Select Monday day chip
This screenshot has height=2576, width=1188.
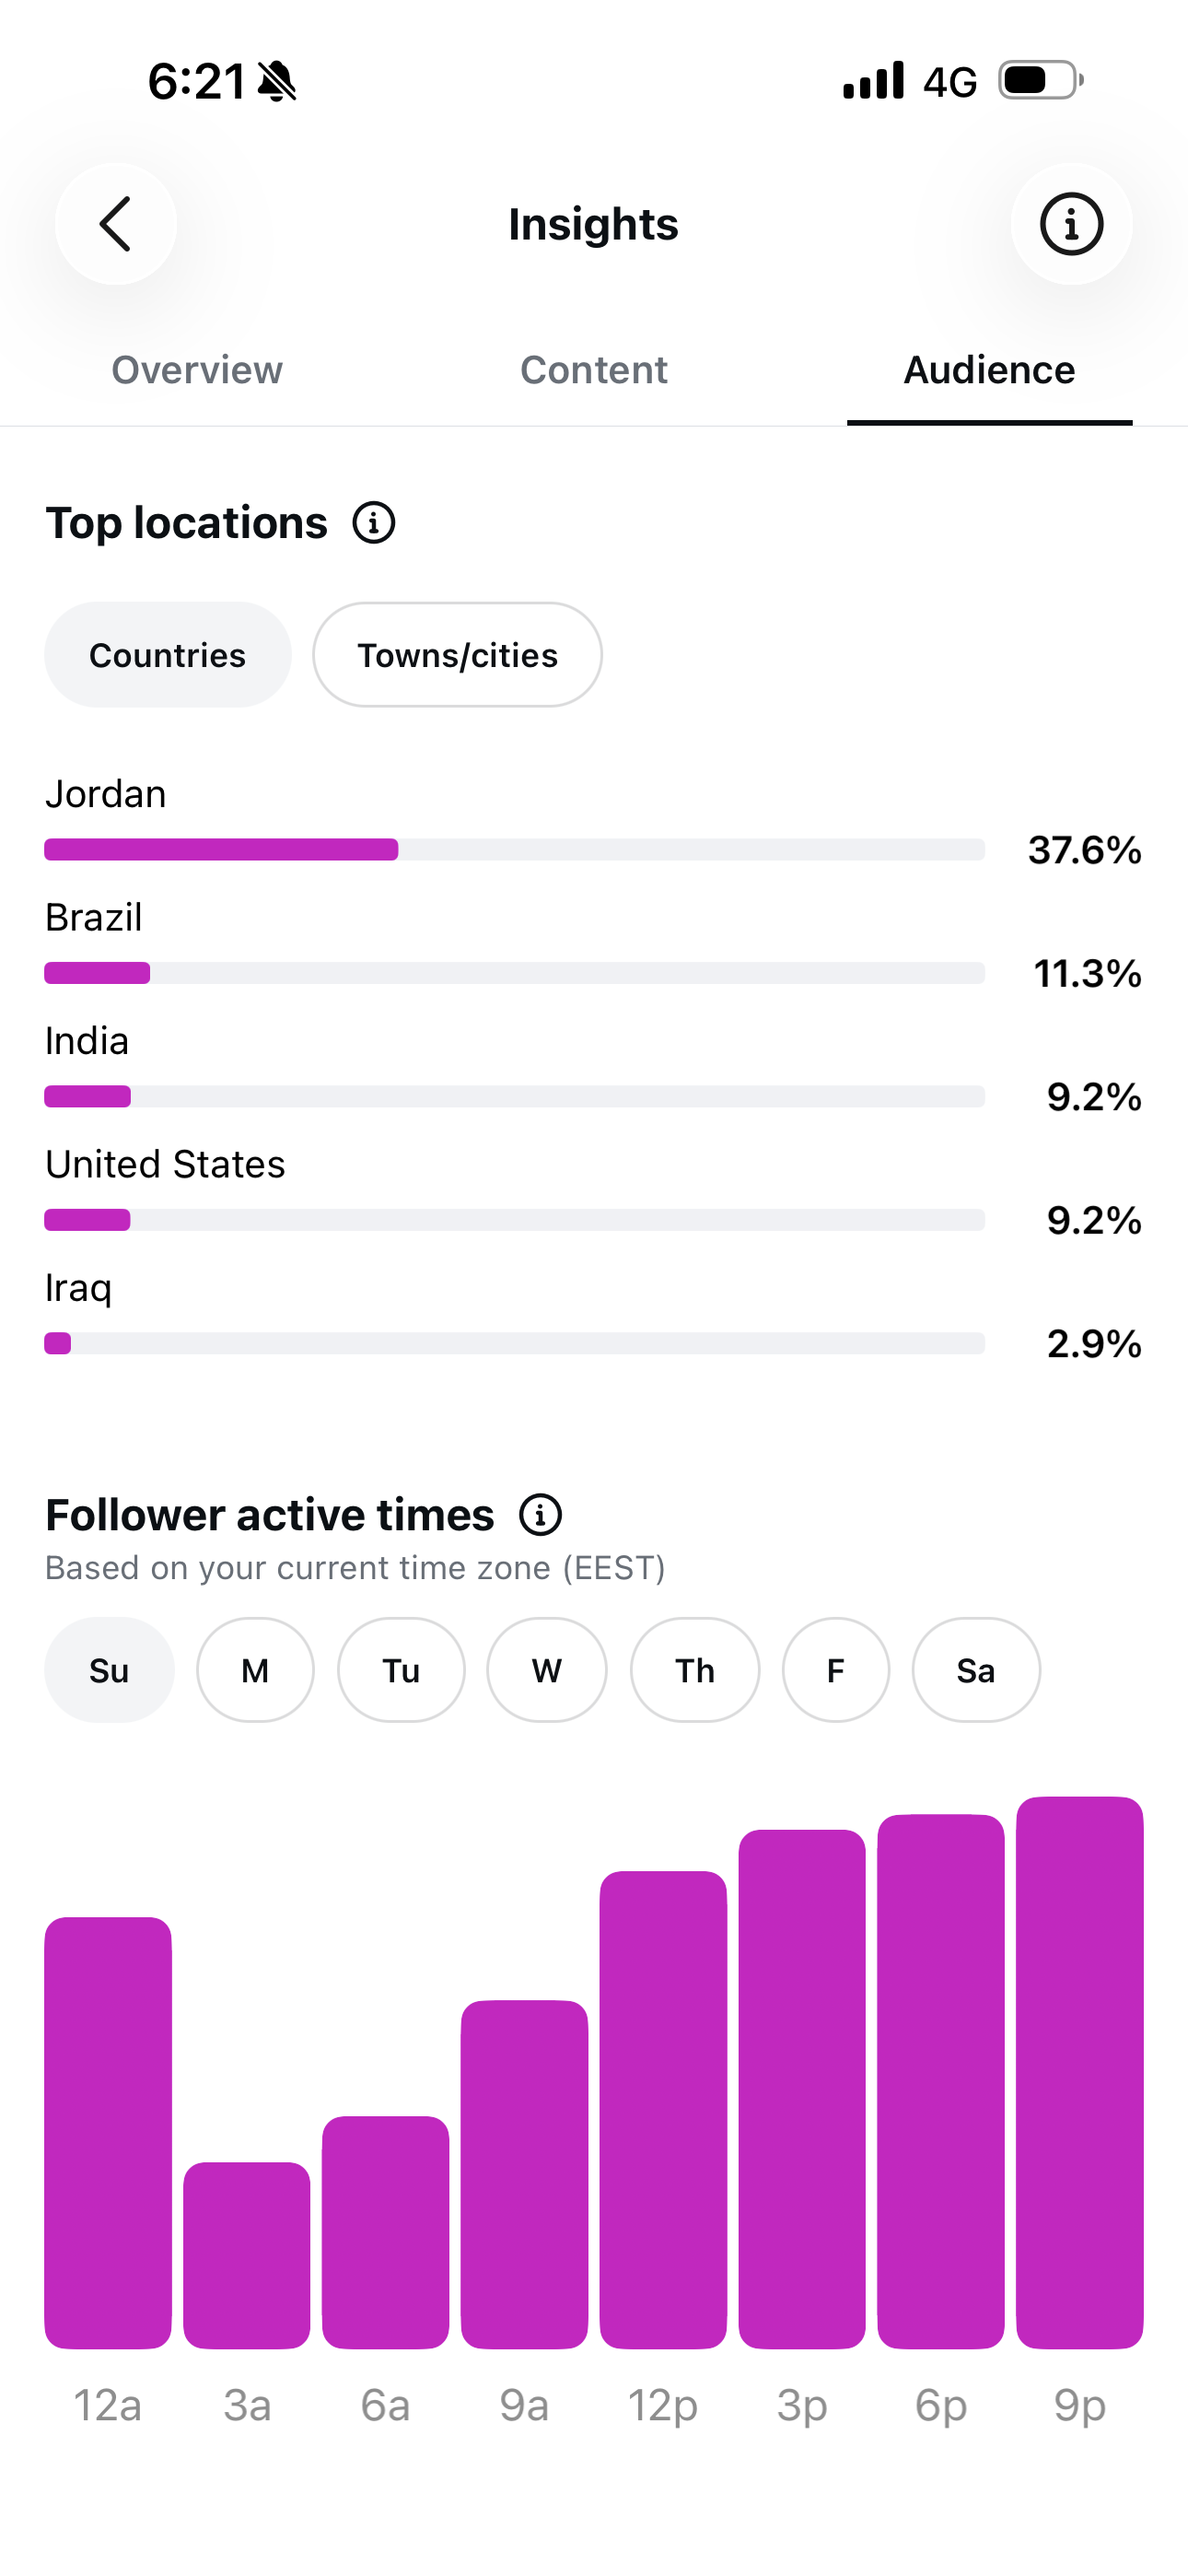255,1670
